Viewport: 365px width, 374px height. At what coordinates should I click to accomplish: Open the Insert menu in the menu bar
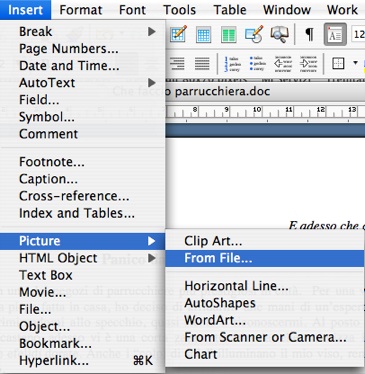25,10
